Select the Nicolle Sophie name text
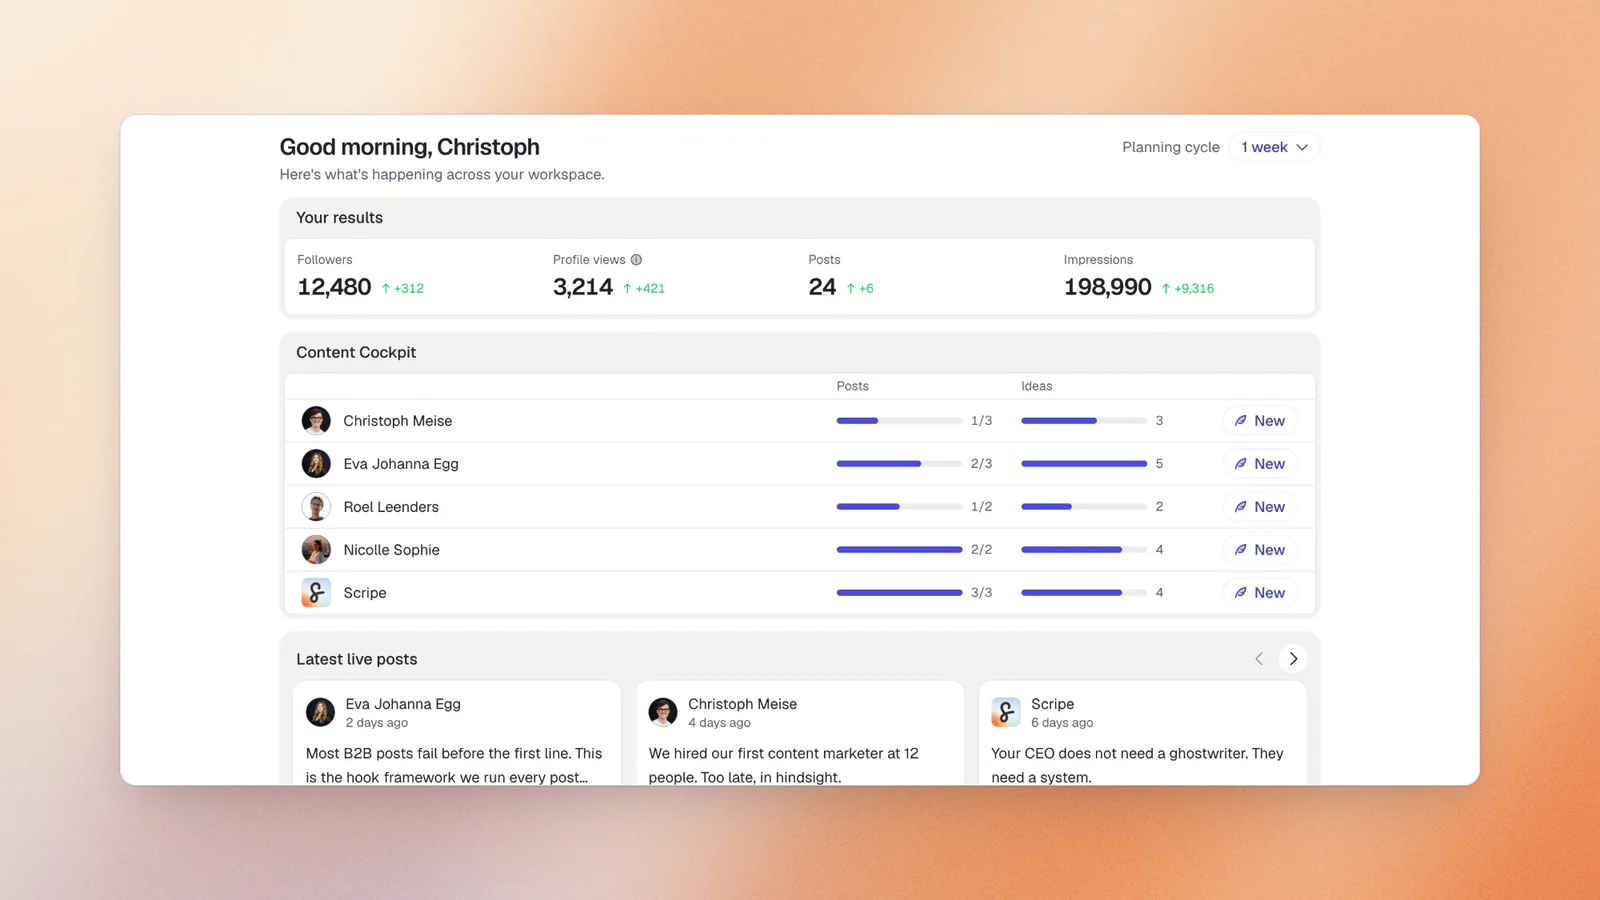Viewport: 1600px width, 900px height. (391, 550)
